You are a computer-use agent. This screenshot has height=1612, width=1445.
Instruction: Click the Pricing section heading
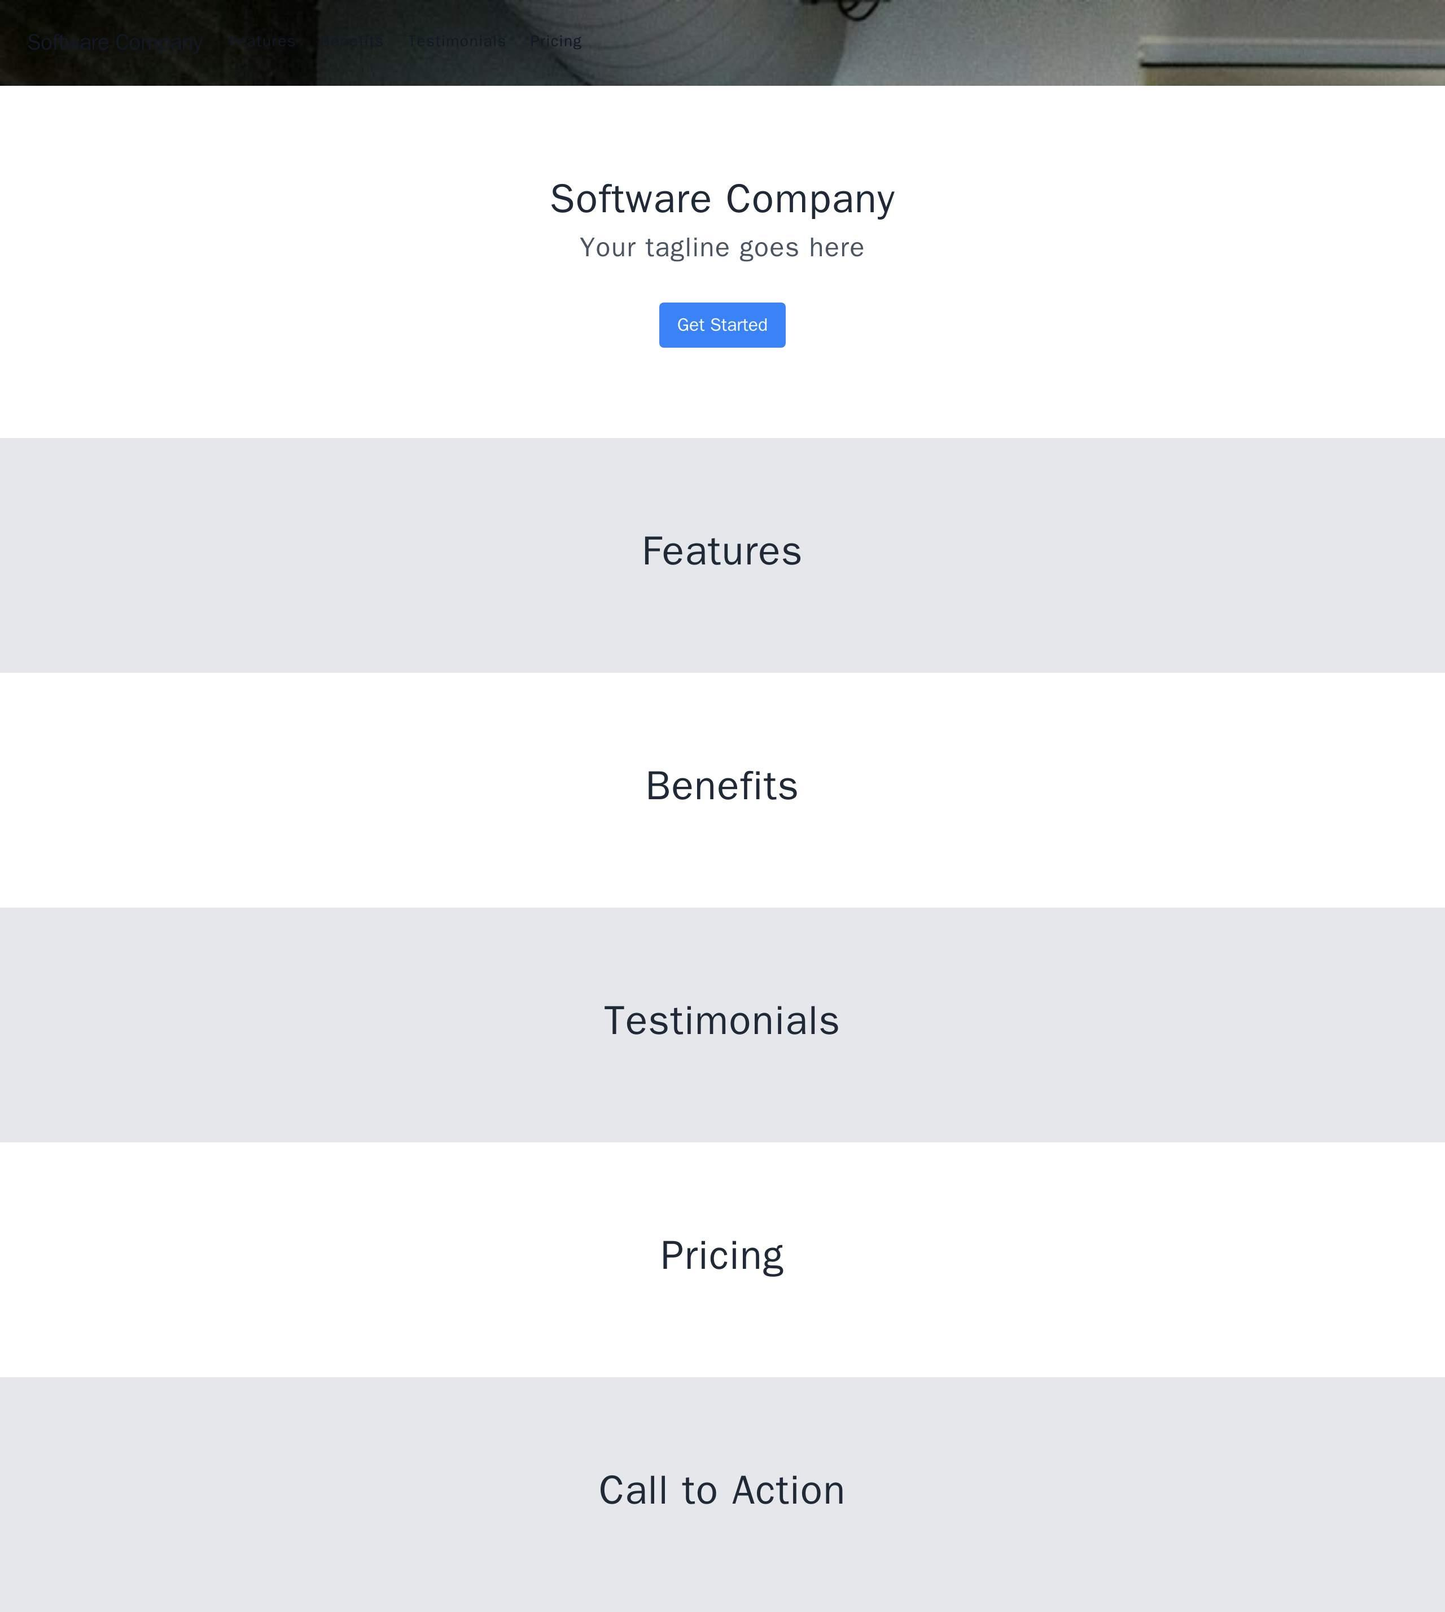(x=722, y=1254)
